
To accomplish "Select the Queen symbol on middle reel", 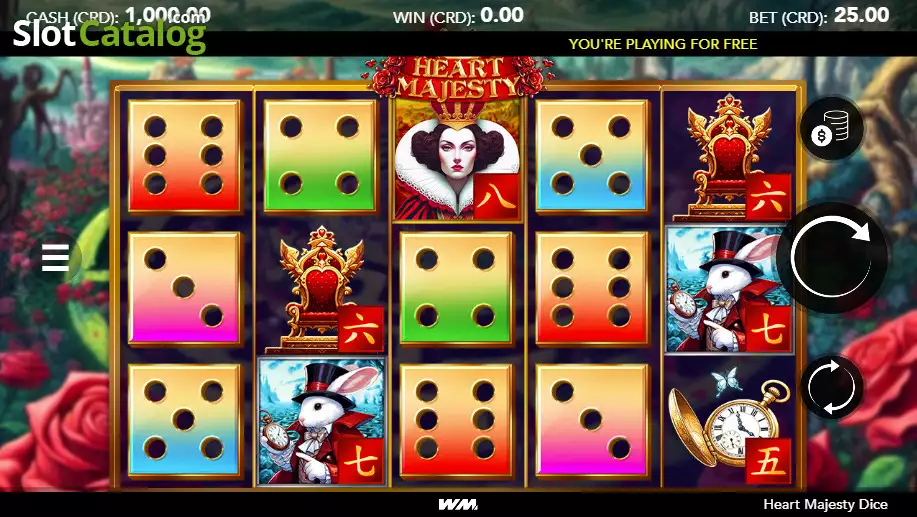I will point(457,160).
